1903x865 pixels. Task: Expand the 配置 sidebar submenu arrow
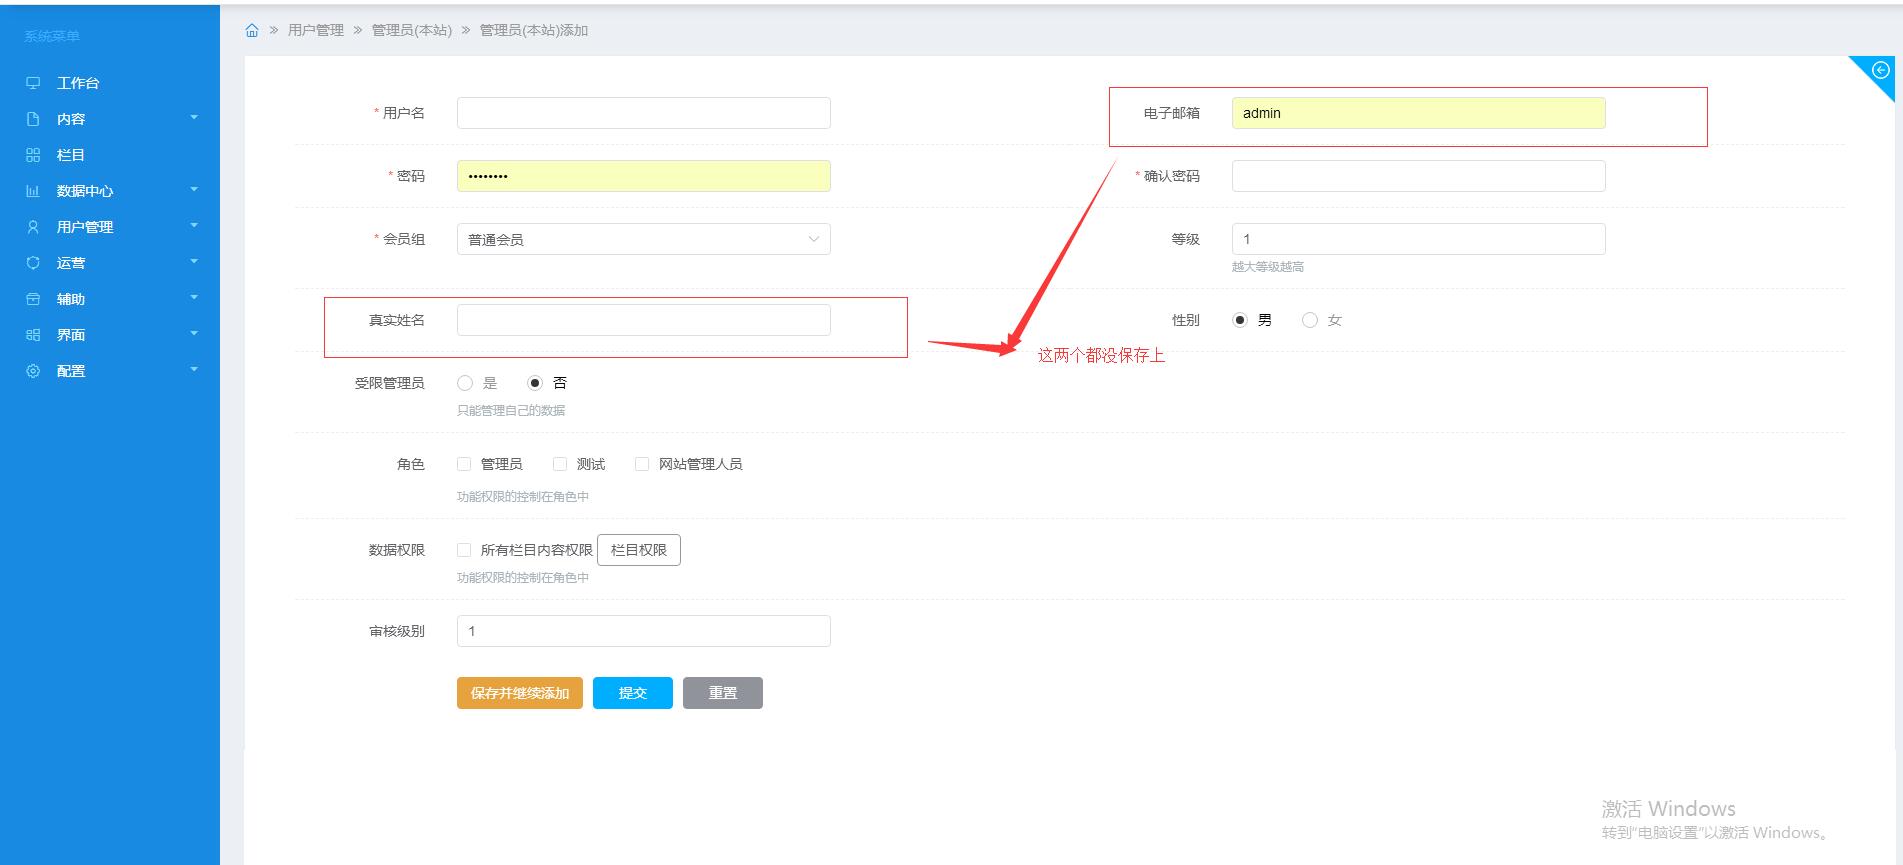[x=194, y=370]
